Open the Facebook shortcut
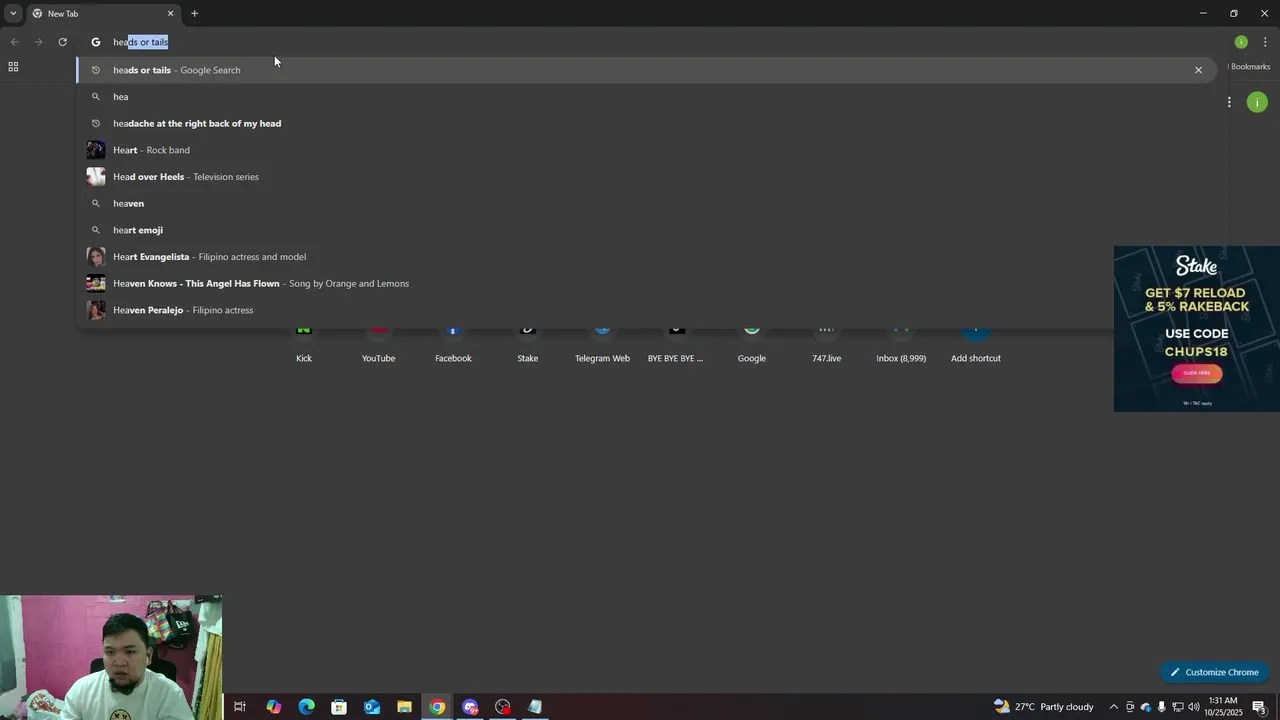This screenshot has height=720, width=1280. 453,344
